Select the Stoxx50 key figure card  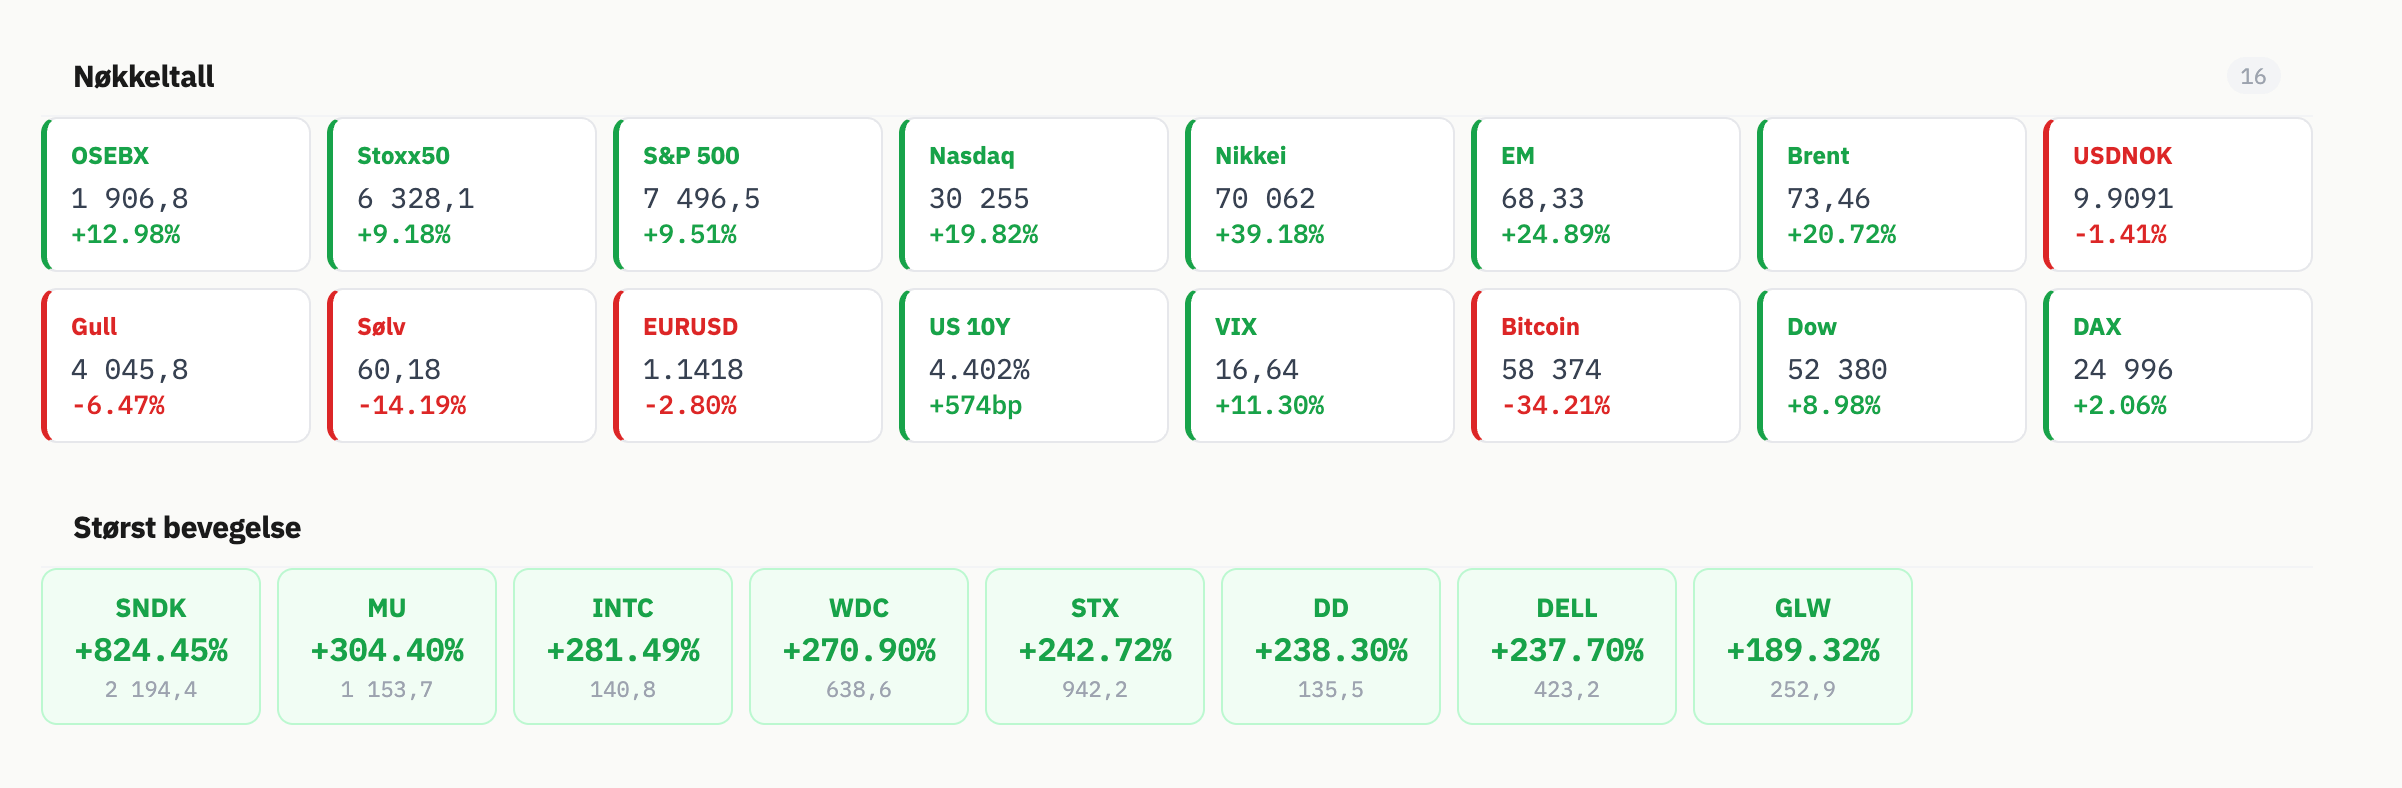click(x=462, y=194)
